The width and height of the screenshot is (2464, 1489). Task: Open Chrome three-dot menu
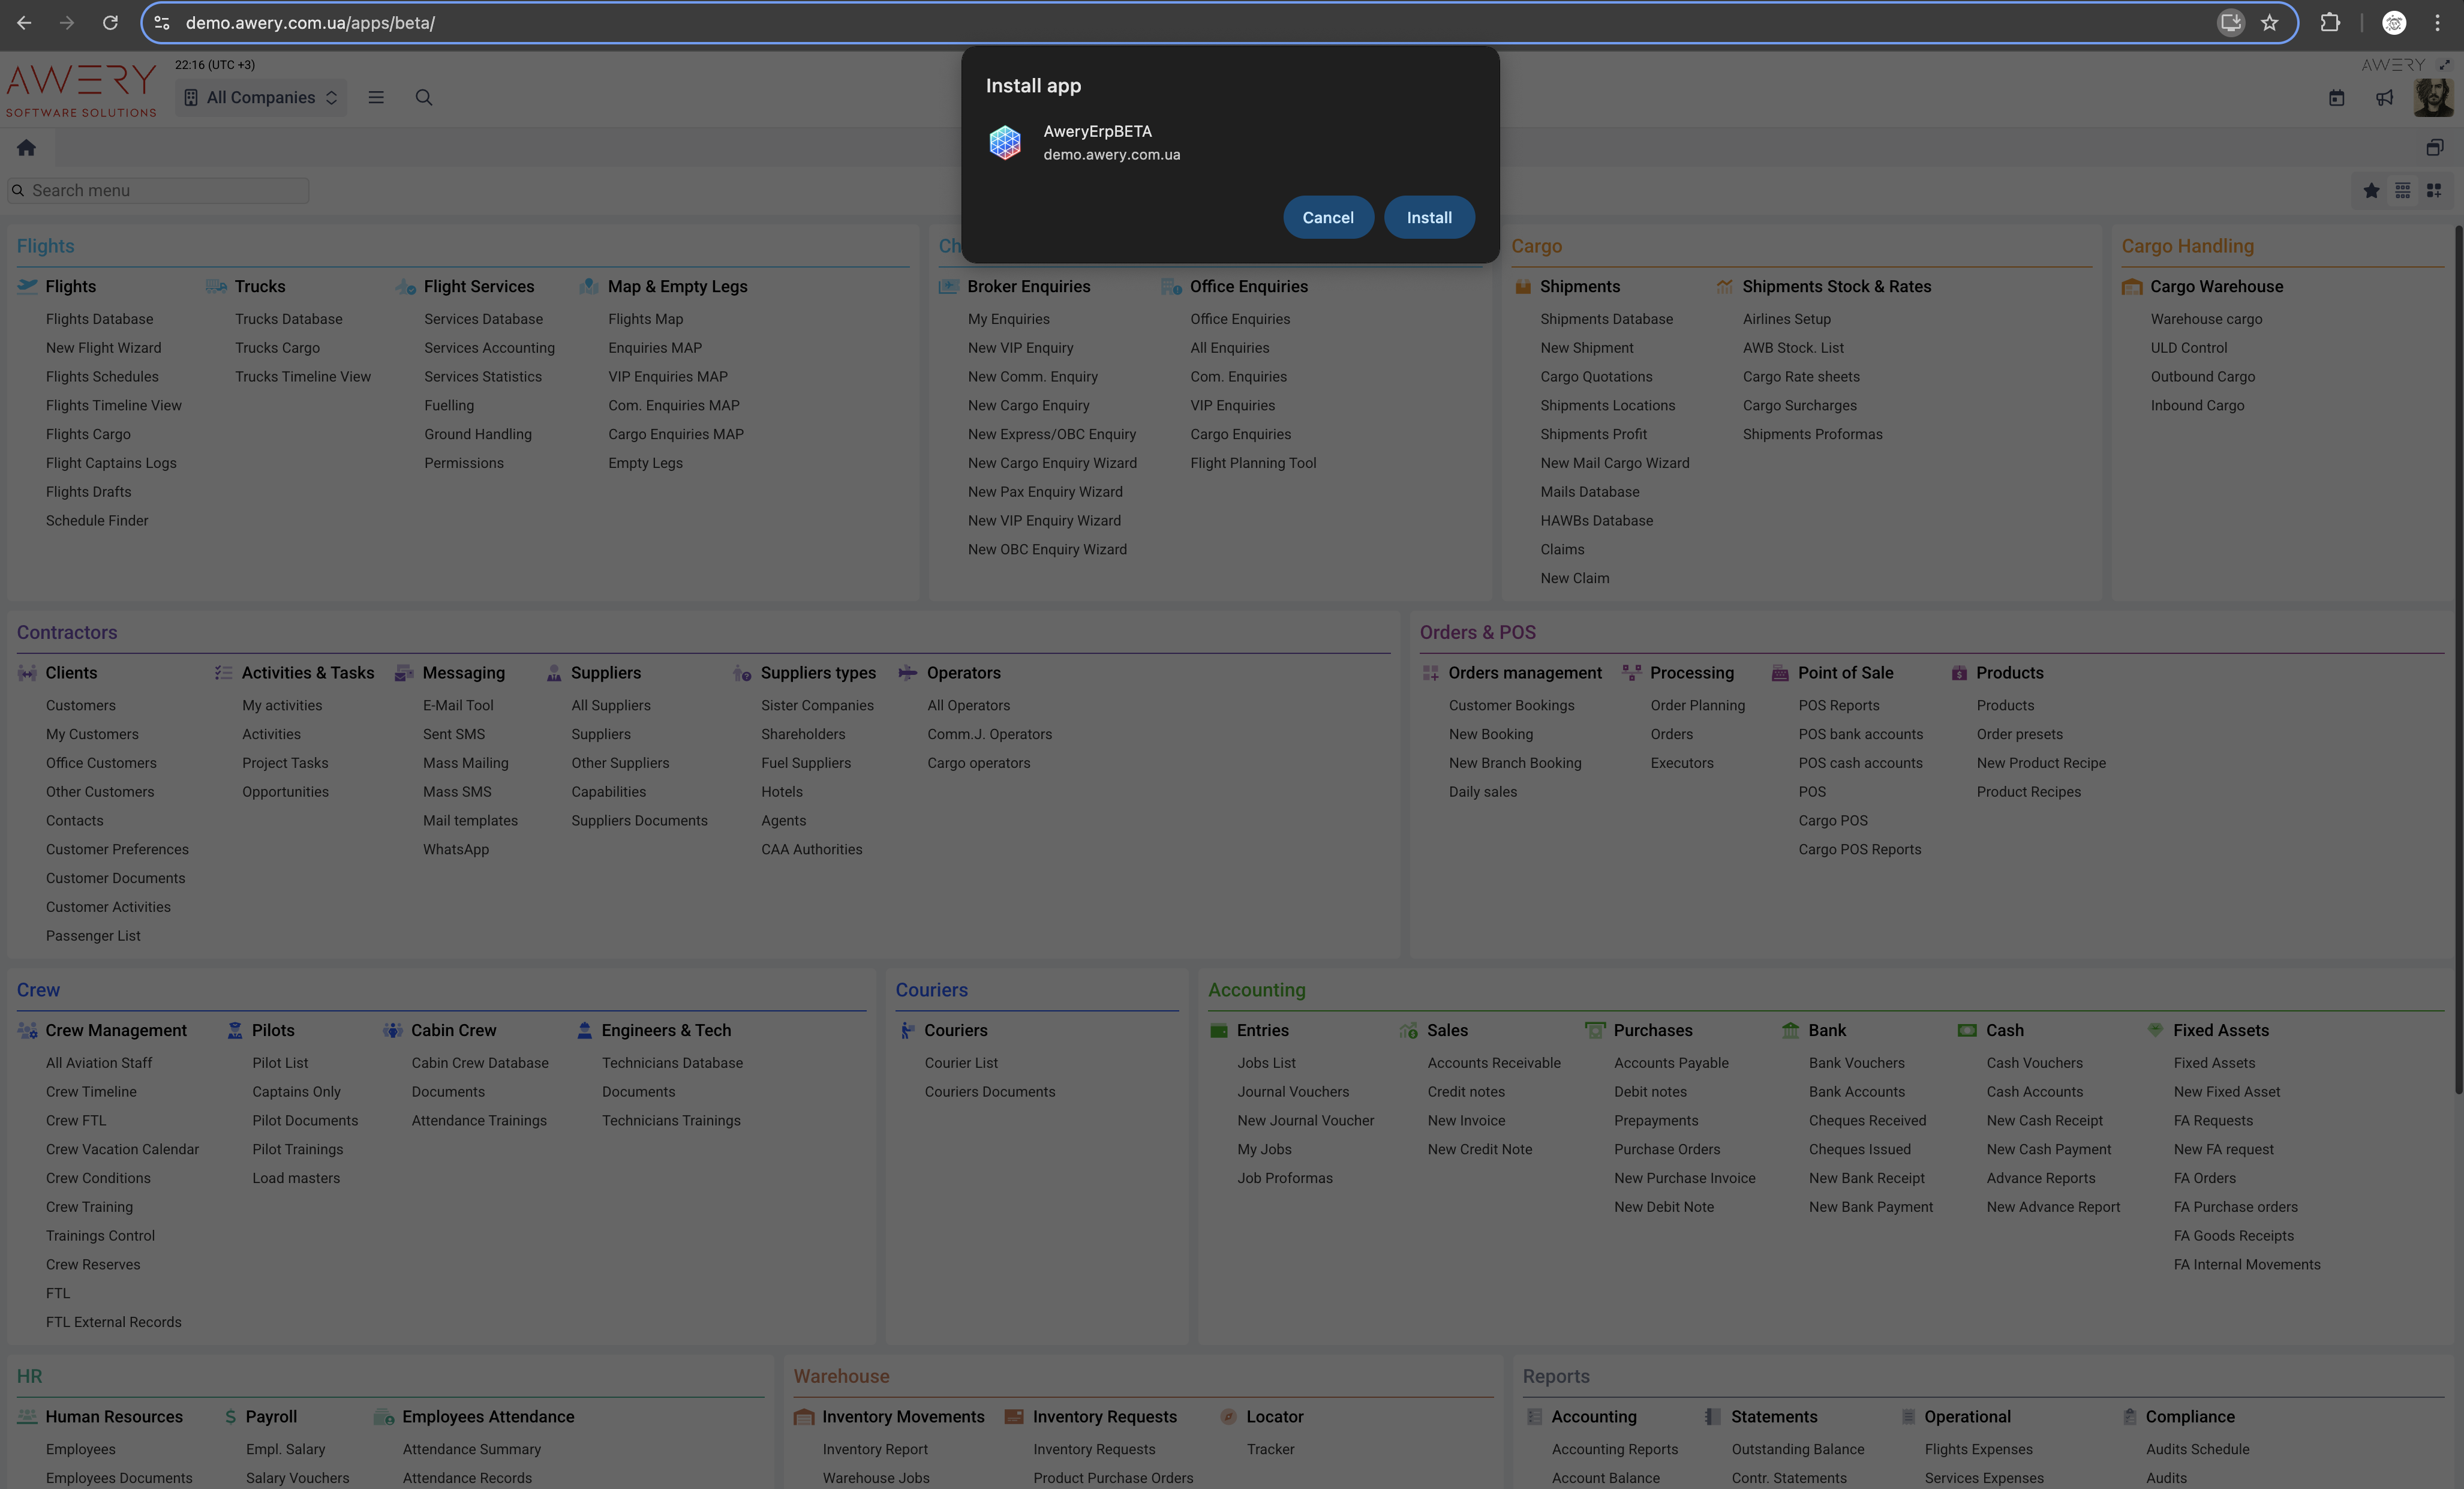click(2437, 22)
